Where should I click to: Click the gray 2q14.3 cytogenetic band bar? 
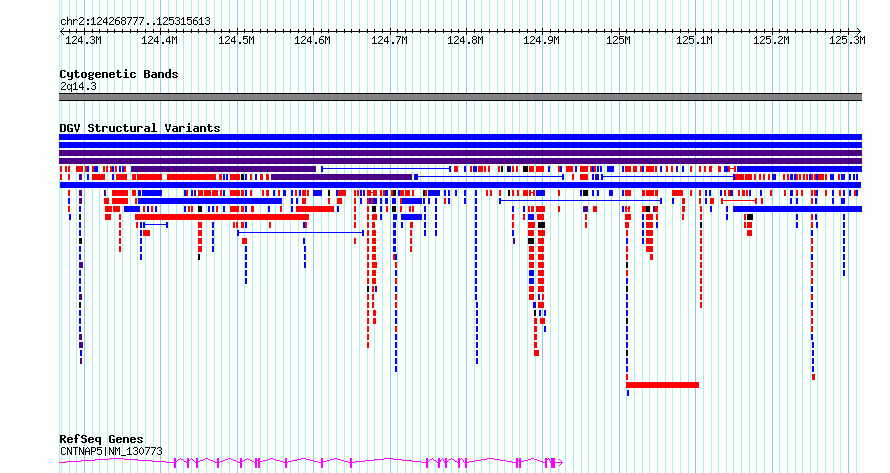pyautogui.click(x=460, y=97)
